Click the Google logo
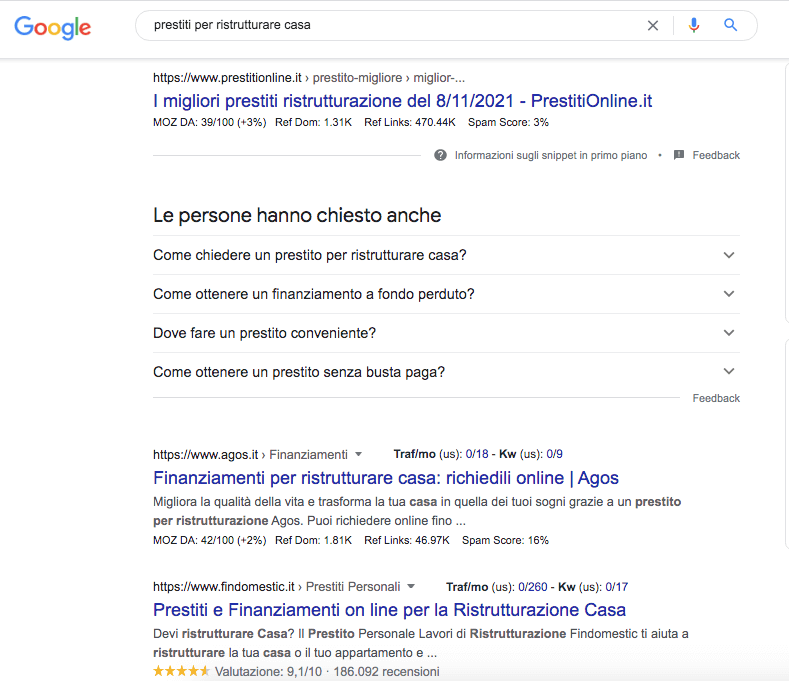The height and width of the screenshot is (681, 789). (x=53, y=27)
